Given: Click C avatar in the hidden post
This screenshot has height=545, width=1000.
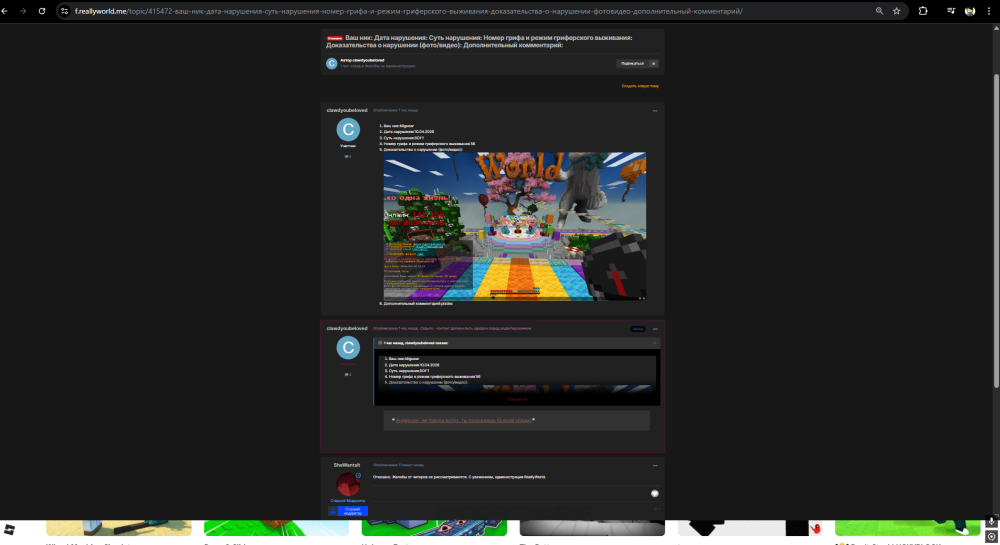Looking at the screenshot, I should point(348,347).
